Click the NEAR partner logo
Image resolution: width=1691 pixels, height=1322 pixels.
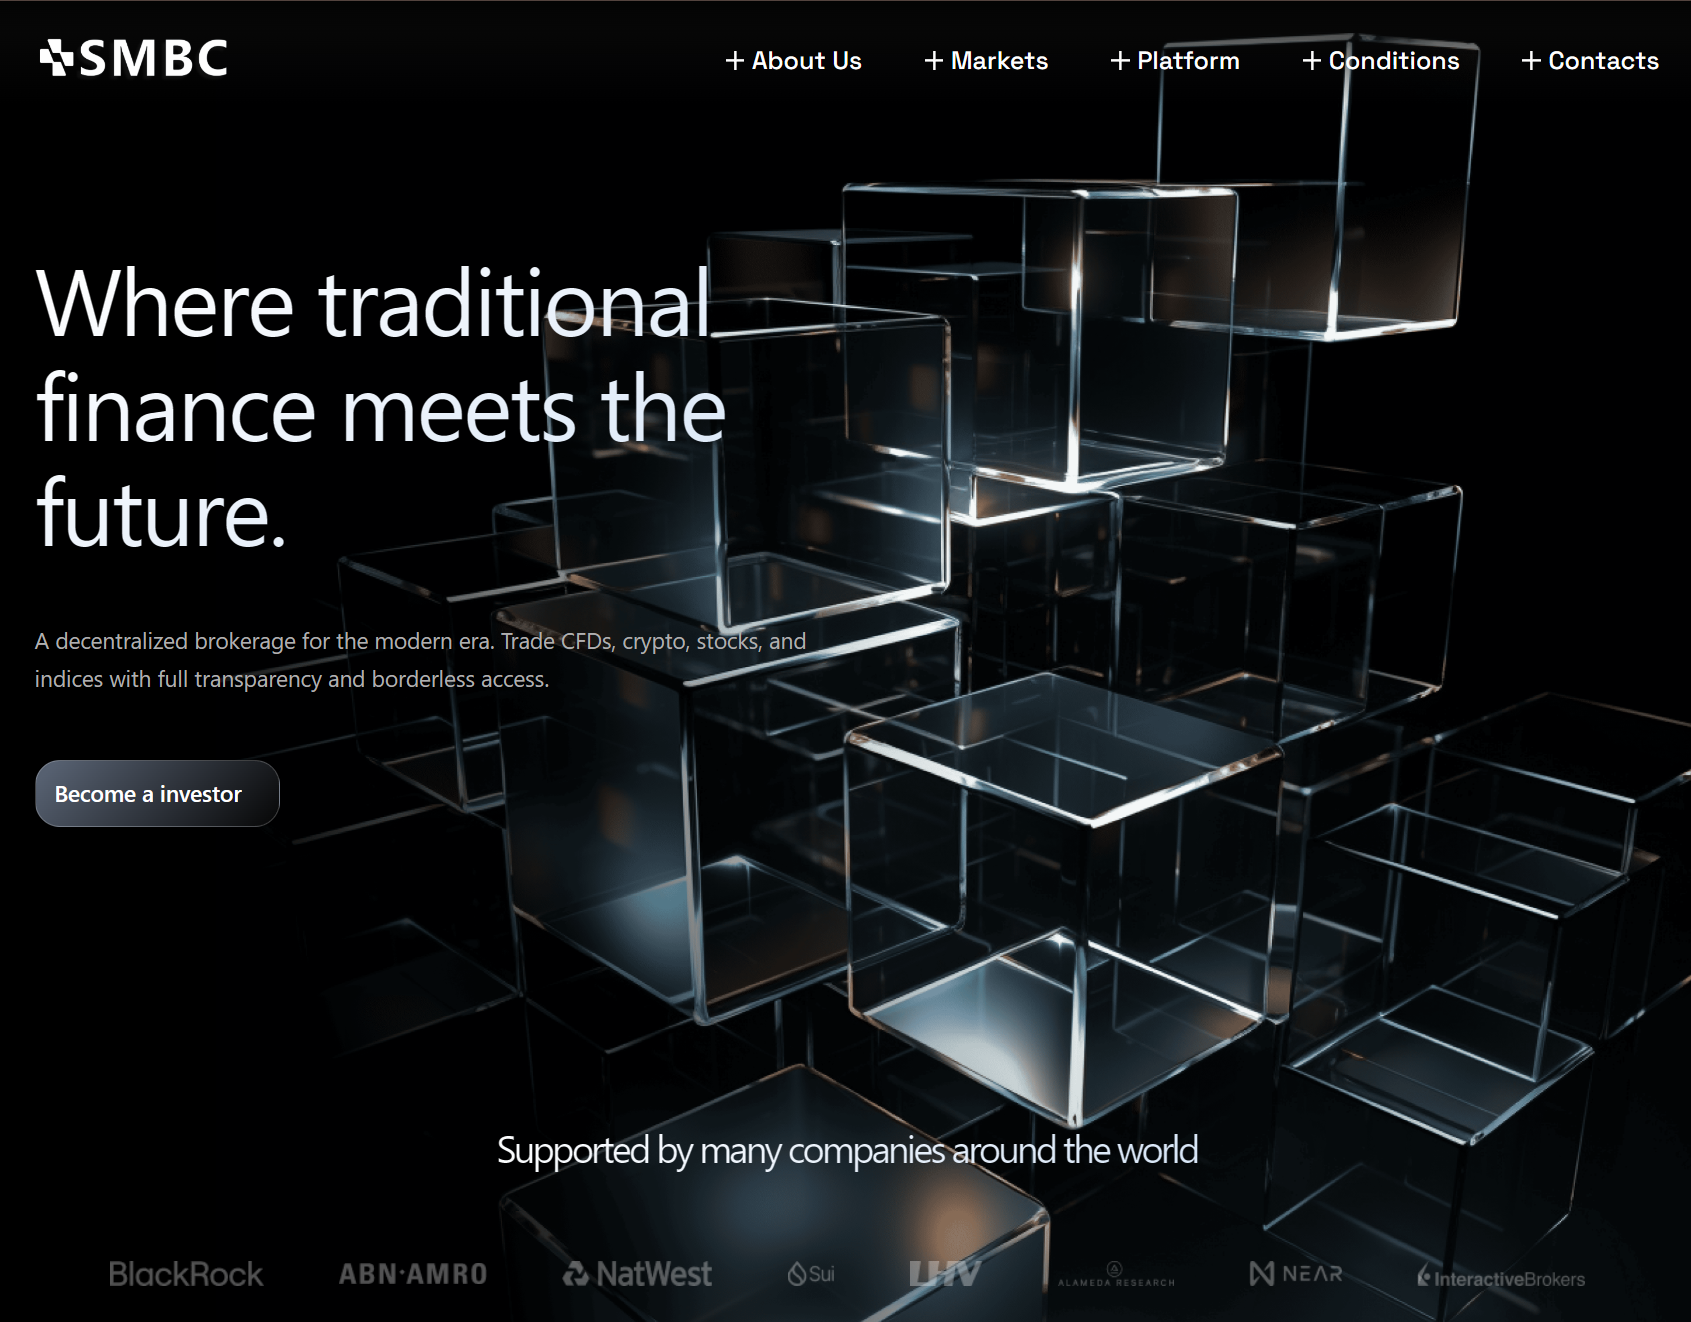point(1296,1274)
